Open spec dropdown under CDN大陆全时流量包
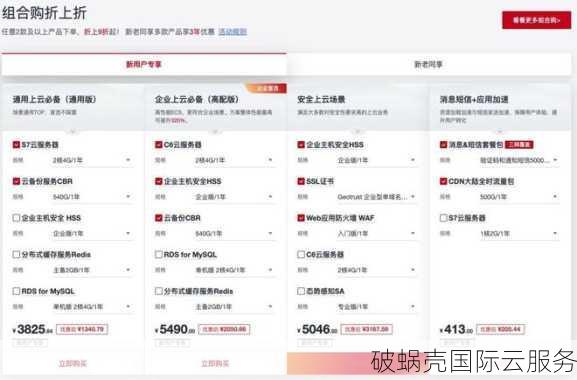 pyautogui.click(x=519, y=197)
